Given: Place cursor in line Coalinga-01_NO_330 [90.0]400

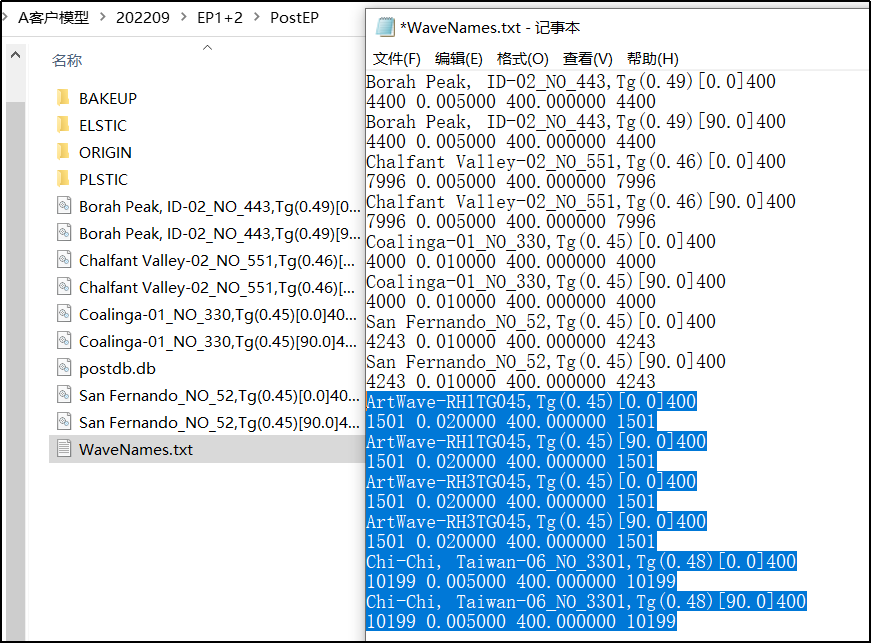Looking at the screenshot, I should 545,282.
